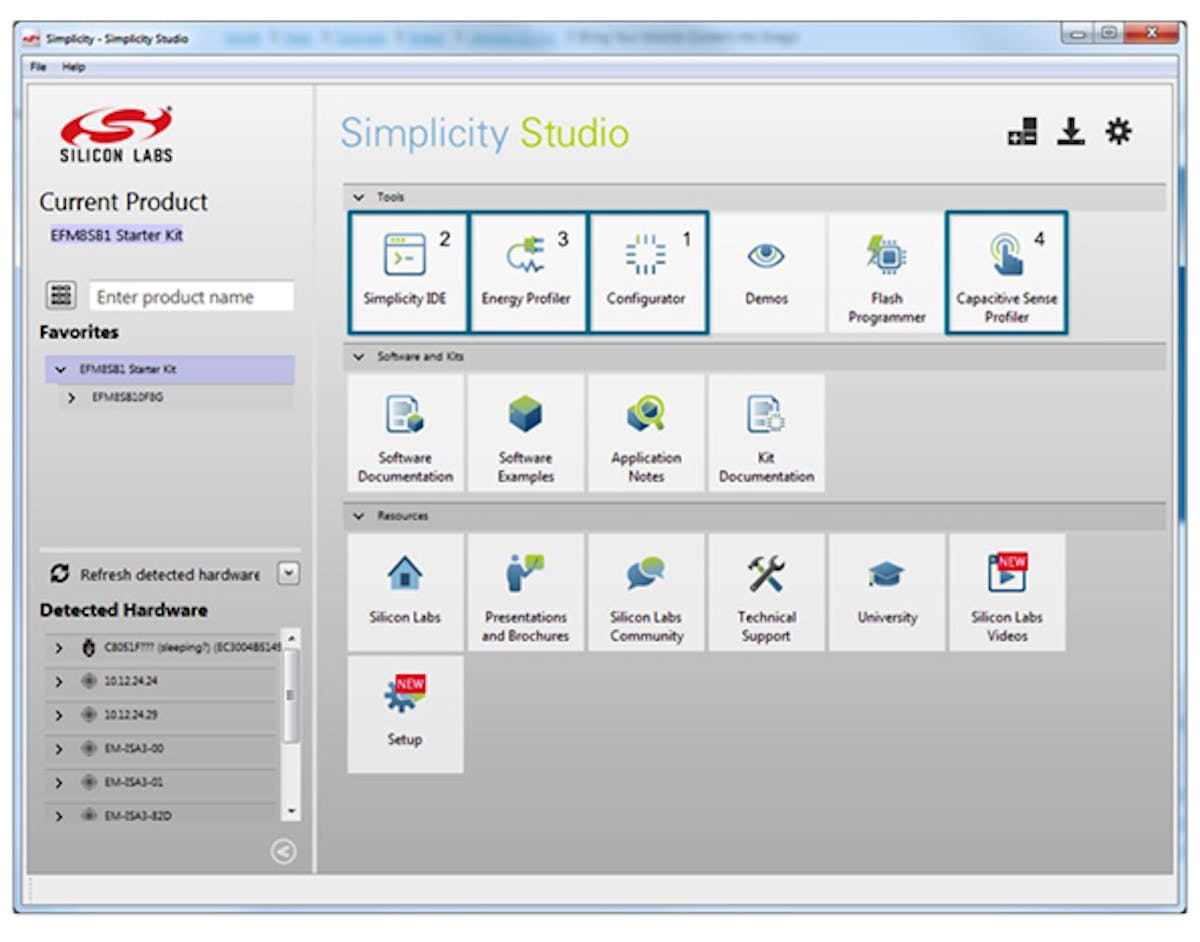
Task: Collapse the Tools section
Action: (x=359, y=197)
